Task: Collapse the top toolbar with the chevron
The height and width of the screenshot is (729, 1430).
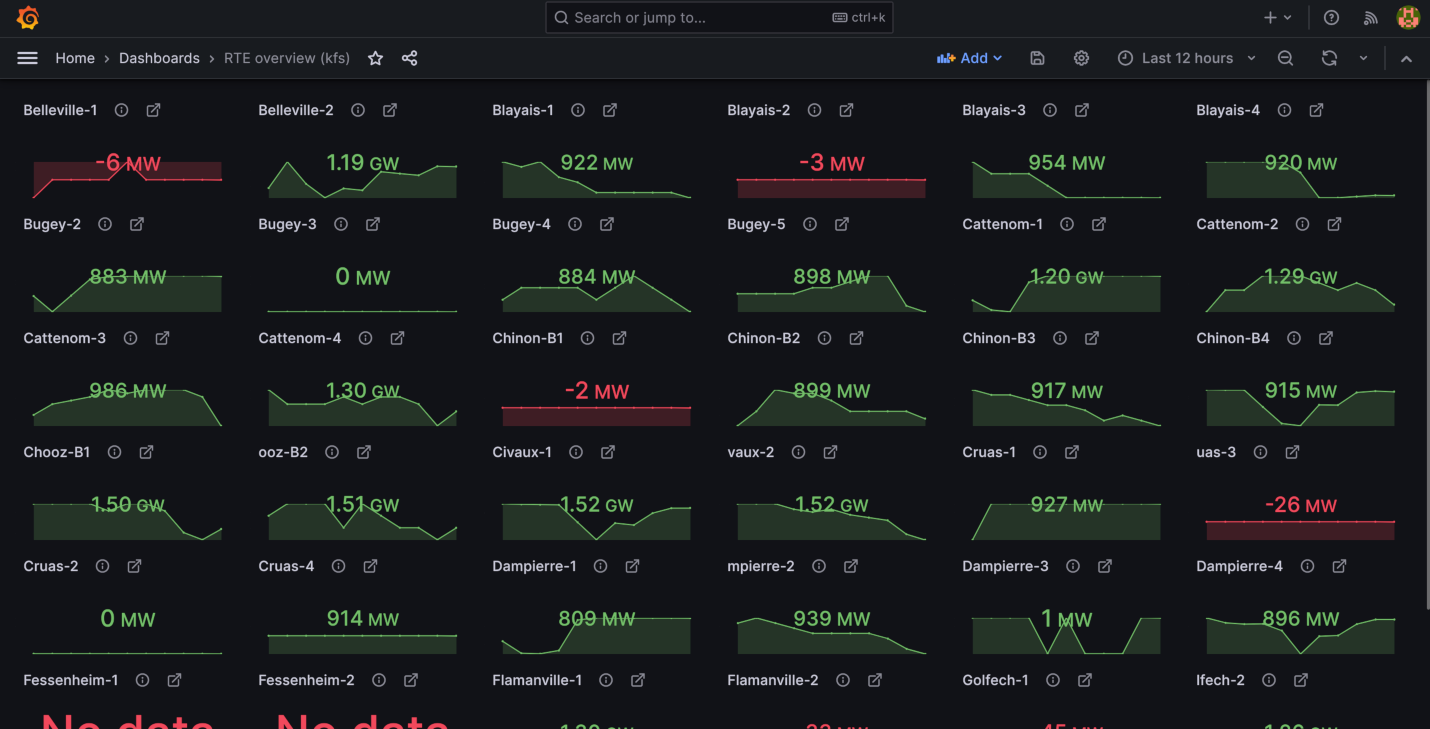Action: [1406, 58]
